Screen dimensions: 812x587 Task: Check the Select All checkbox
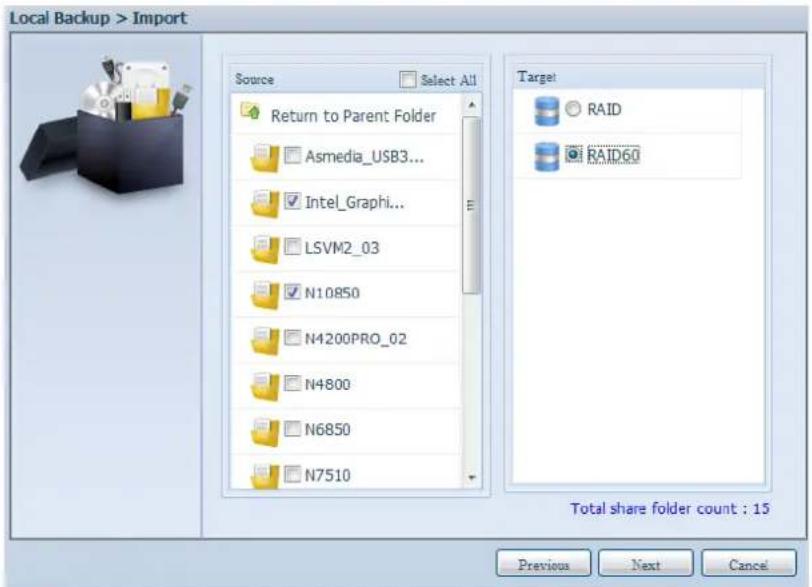(408, 80)
